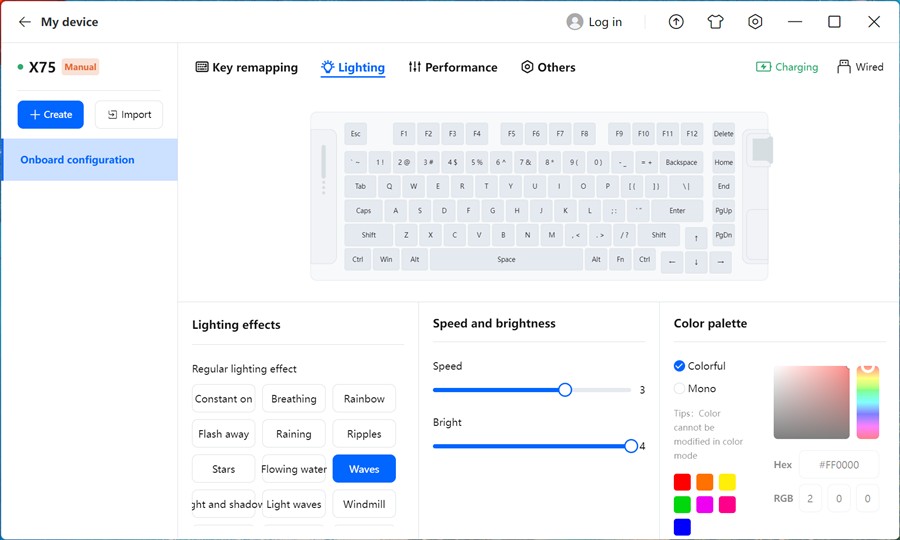Click the Speed slider handle

point(565,390)
